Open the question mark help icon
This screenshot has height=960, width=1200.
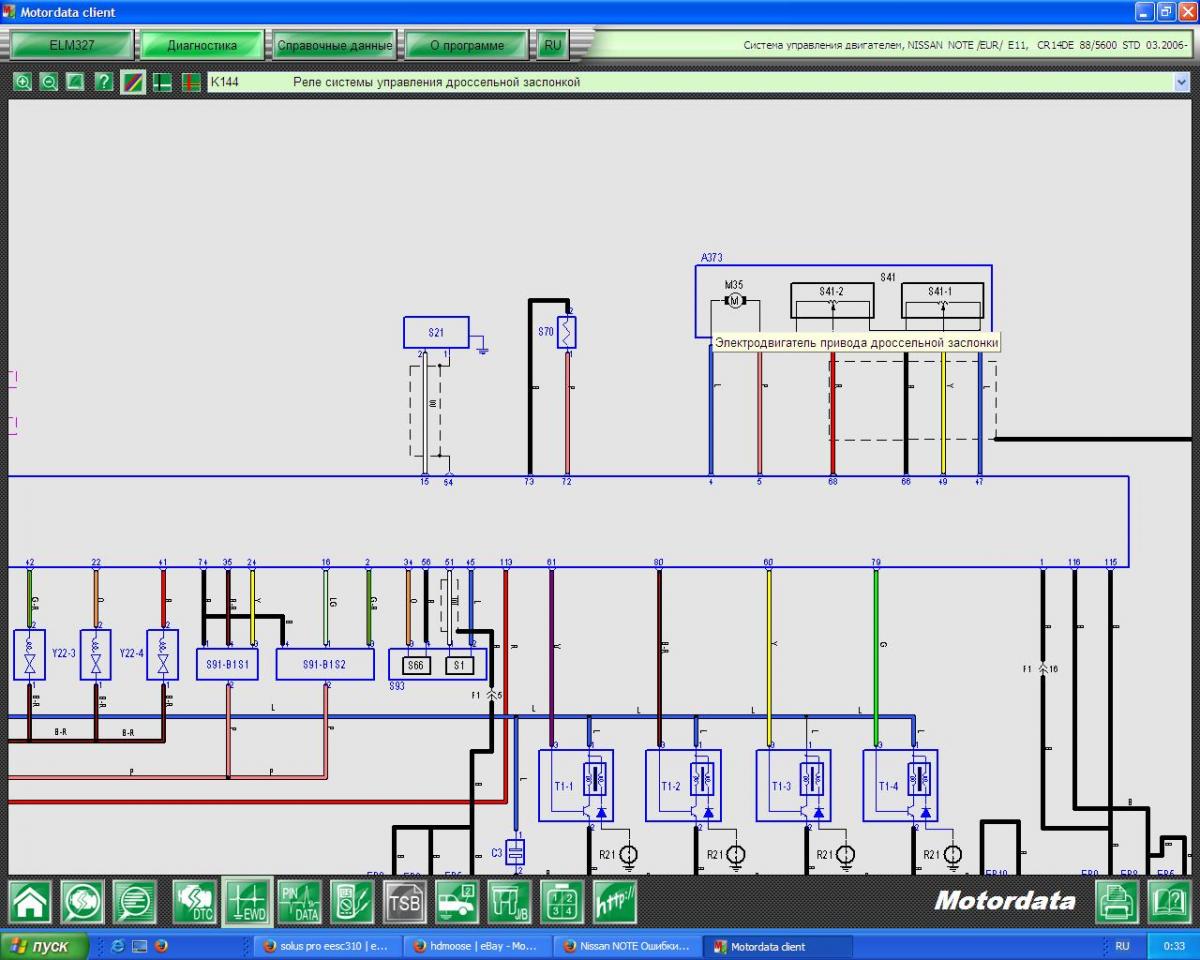point(104,82)
